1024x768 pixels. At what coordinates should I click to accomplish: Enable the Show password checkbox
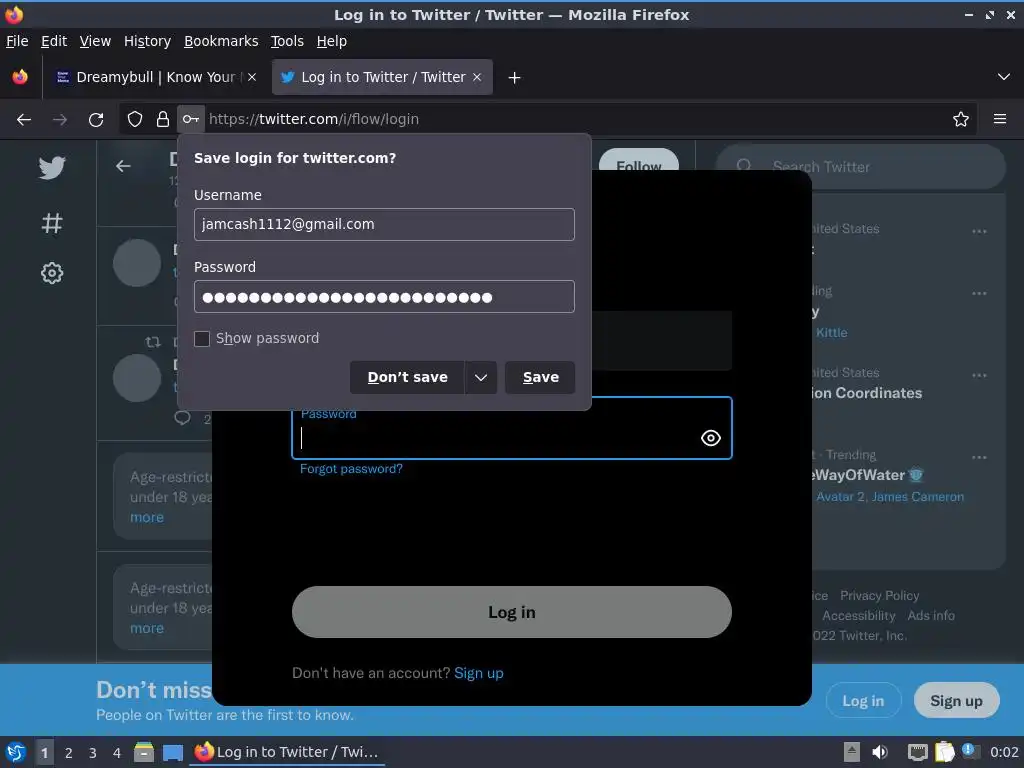click(202, 338)
